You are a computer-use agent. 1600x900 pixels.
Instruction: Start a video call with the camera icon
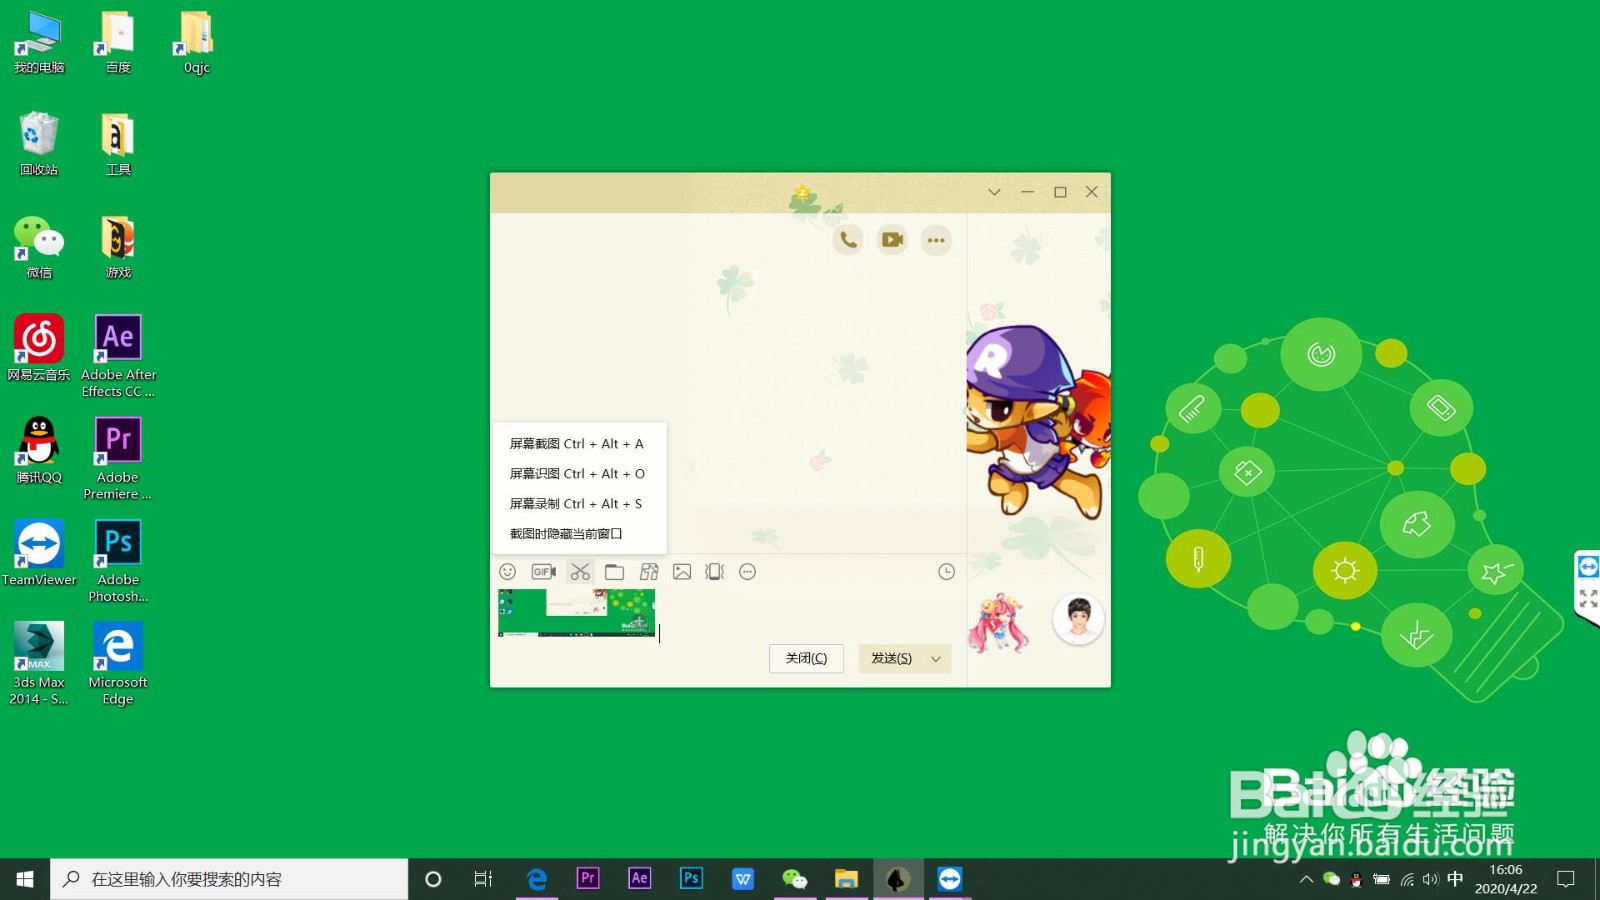click(x=891, y=240)
